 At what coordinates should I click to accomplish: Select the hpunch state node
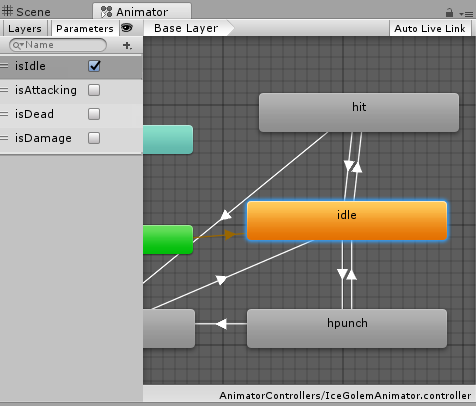[347, 329]
